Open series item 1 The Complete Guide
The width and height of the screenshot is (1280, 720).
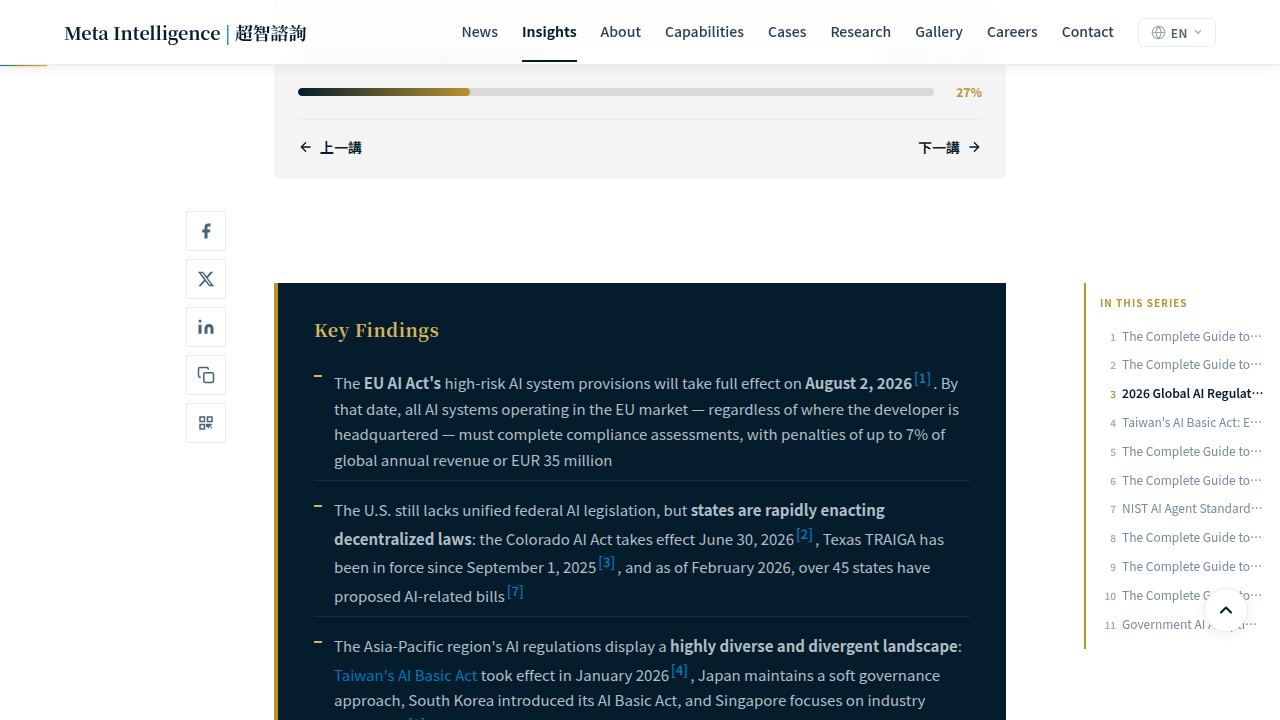pos(1184,337)
